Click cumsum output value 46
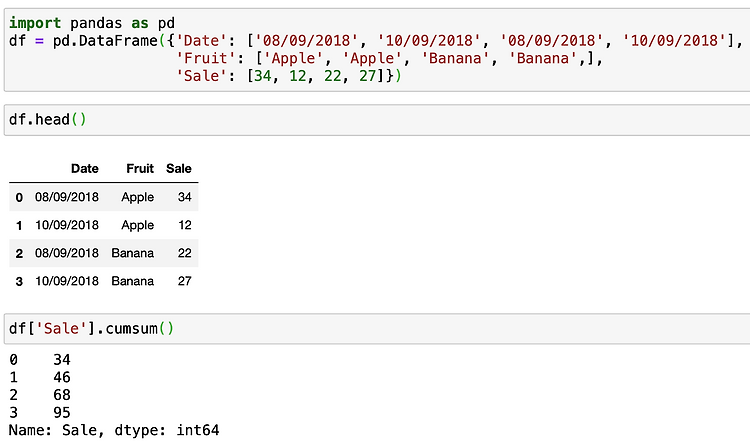Screen dimensions: 750x443 pos(62,377)
